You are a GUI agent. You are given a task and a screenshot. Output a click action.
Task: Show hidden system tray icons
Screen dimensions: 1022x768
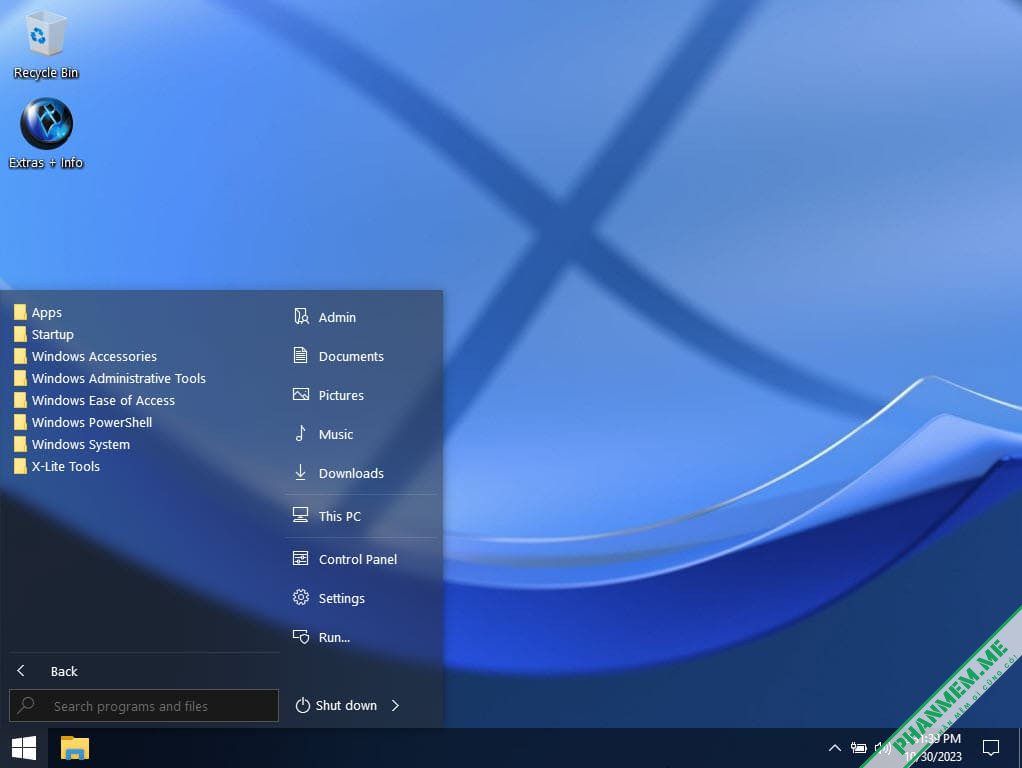[834, 748]
